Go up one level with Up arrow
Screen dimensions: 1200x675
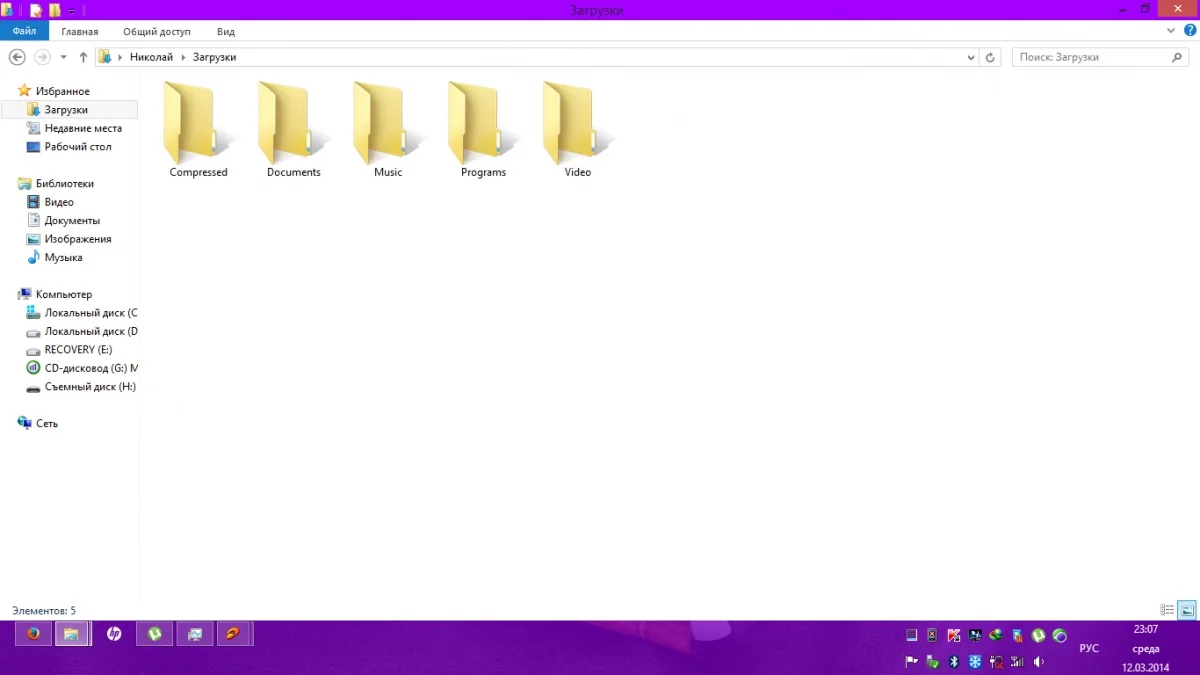83,57
